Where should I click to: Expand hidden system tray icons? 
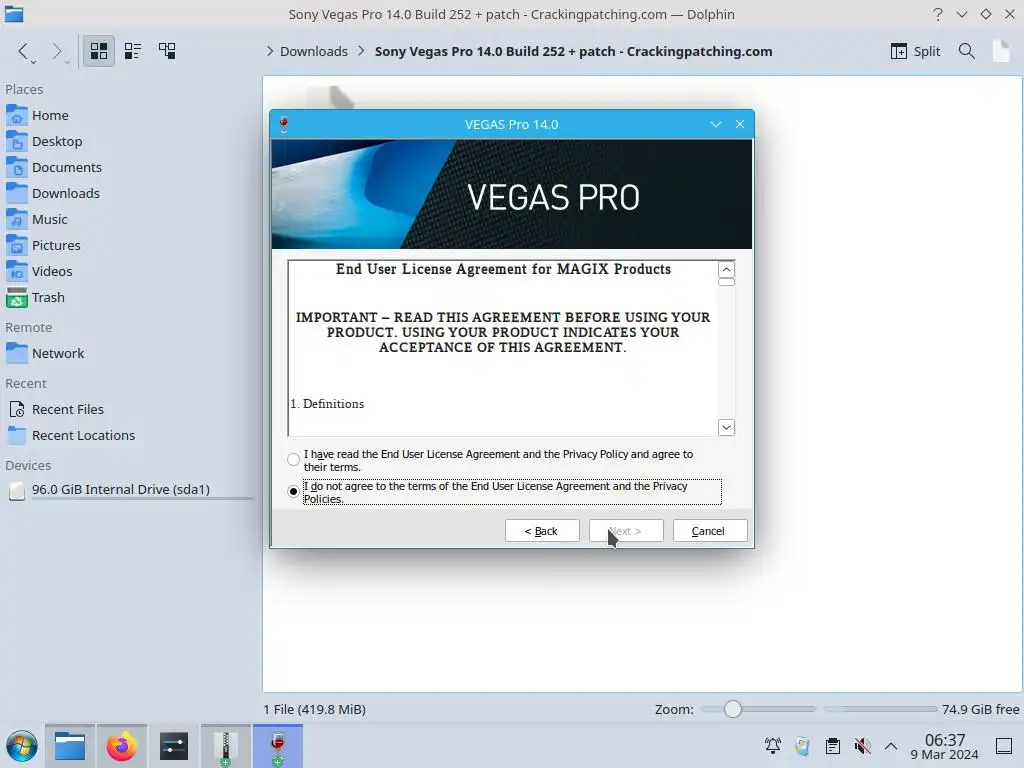point(891,746)
